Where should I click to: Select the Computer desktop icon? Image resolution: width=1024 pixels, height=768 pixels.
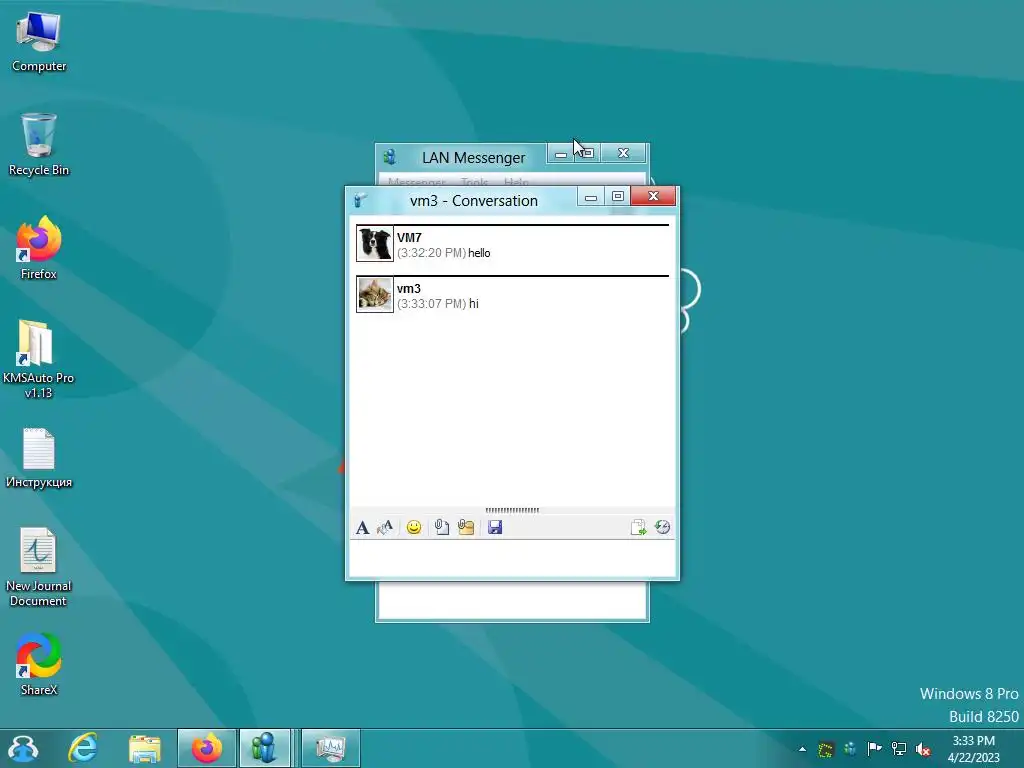39,41
